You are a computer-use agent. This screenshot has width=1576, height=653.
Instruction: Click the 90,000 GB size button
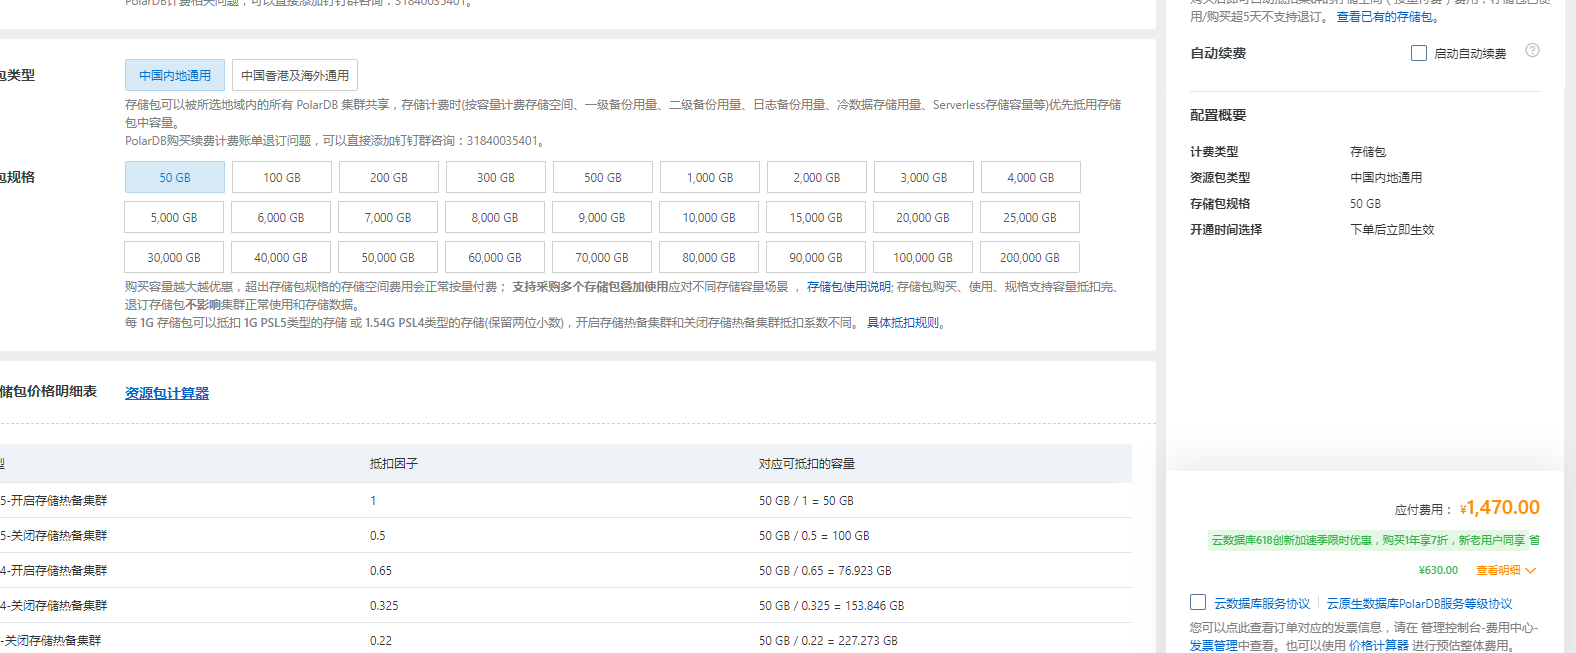(x=816, y=257)
